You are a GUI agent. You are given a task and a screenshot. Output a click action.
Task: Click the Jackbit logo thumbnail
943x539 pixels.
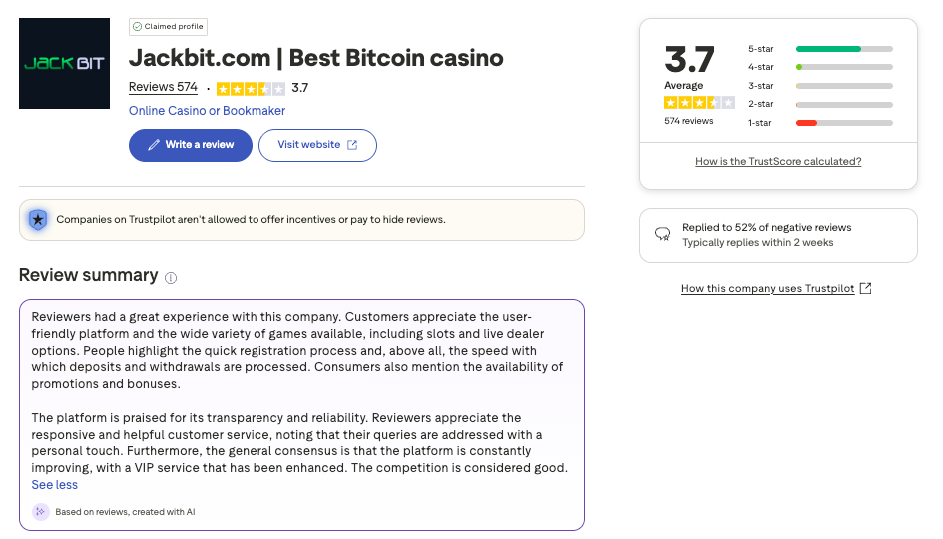(x=64, y=64)
